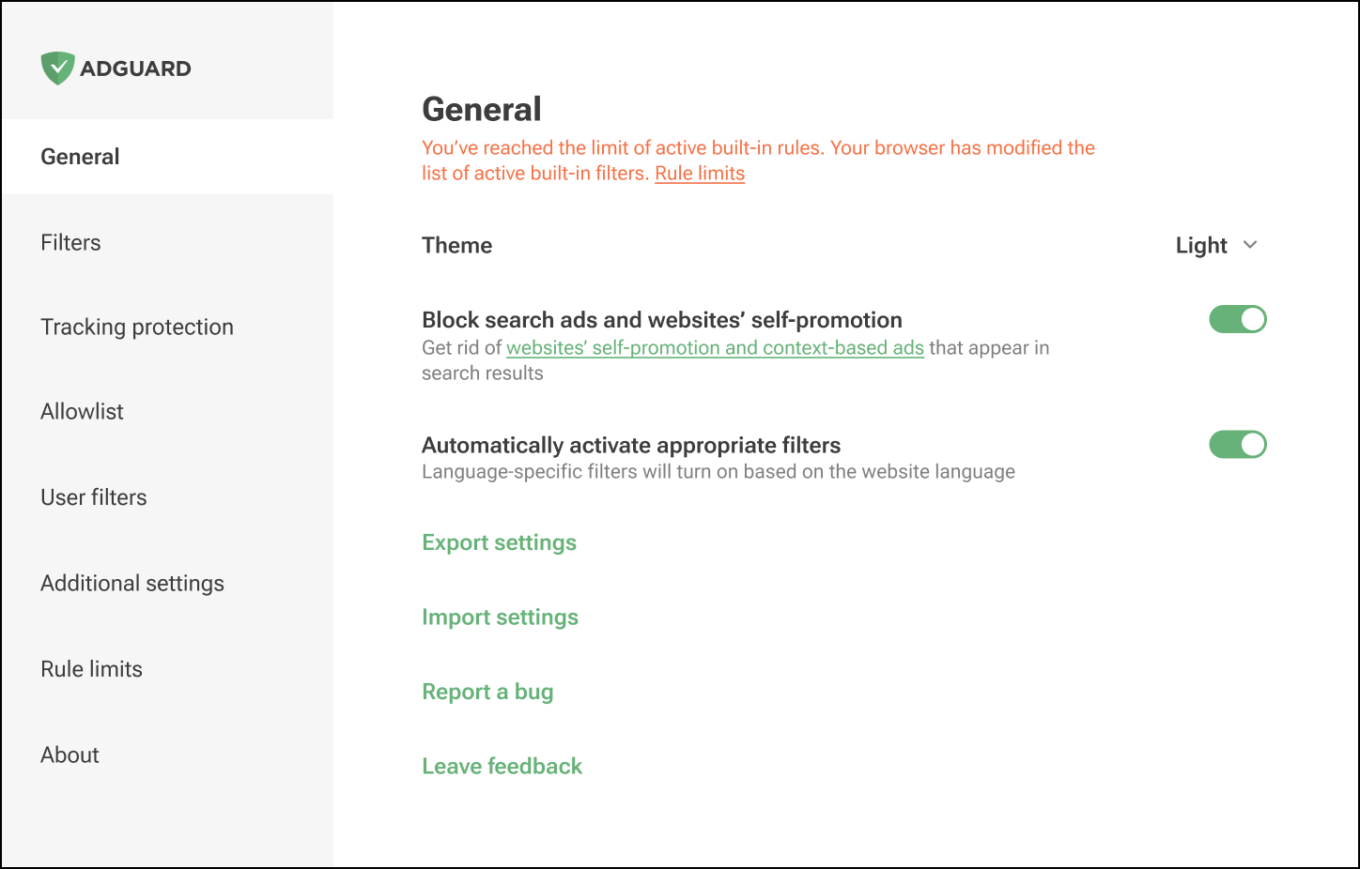Click the ADGUARD wordmark text
Viewport: 1360px width, 869px height.
[x=135, y=69]
